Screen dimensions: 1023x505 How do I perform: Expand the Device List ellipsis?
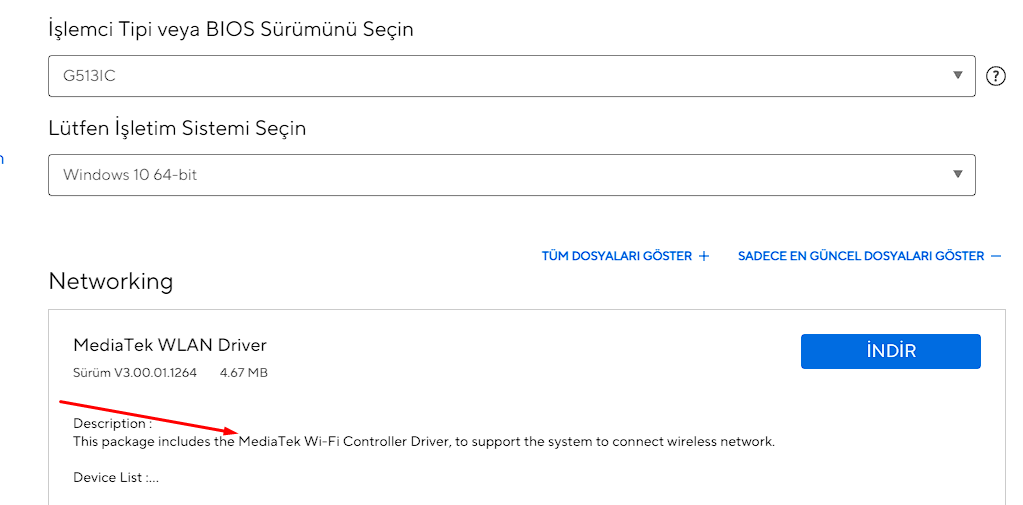[x=153, y=478]
